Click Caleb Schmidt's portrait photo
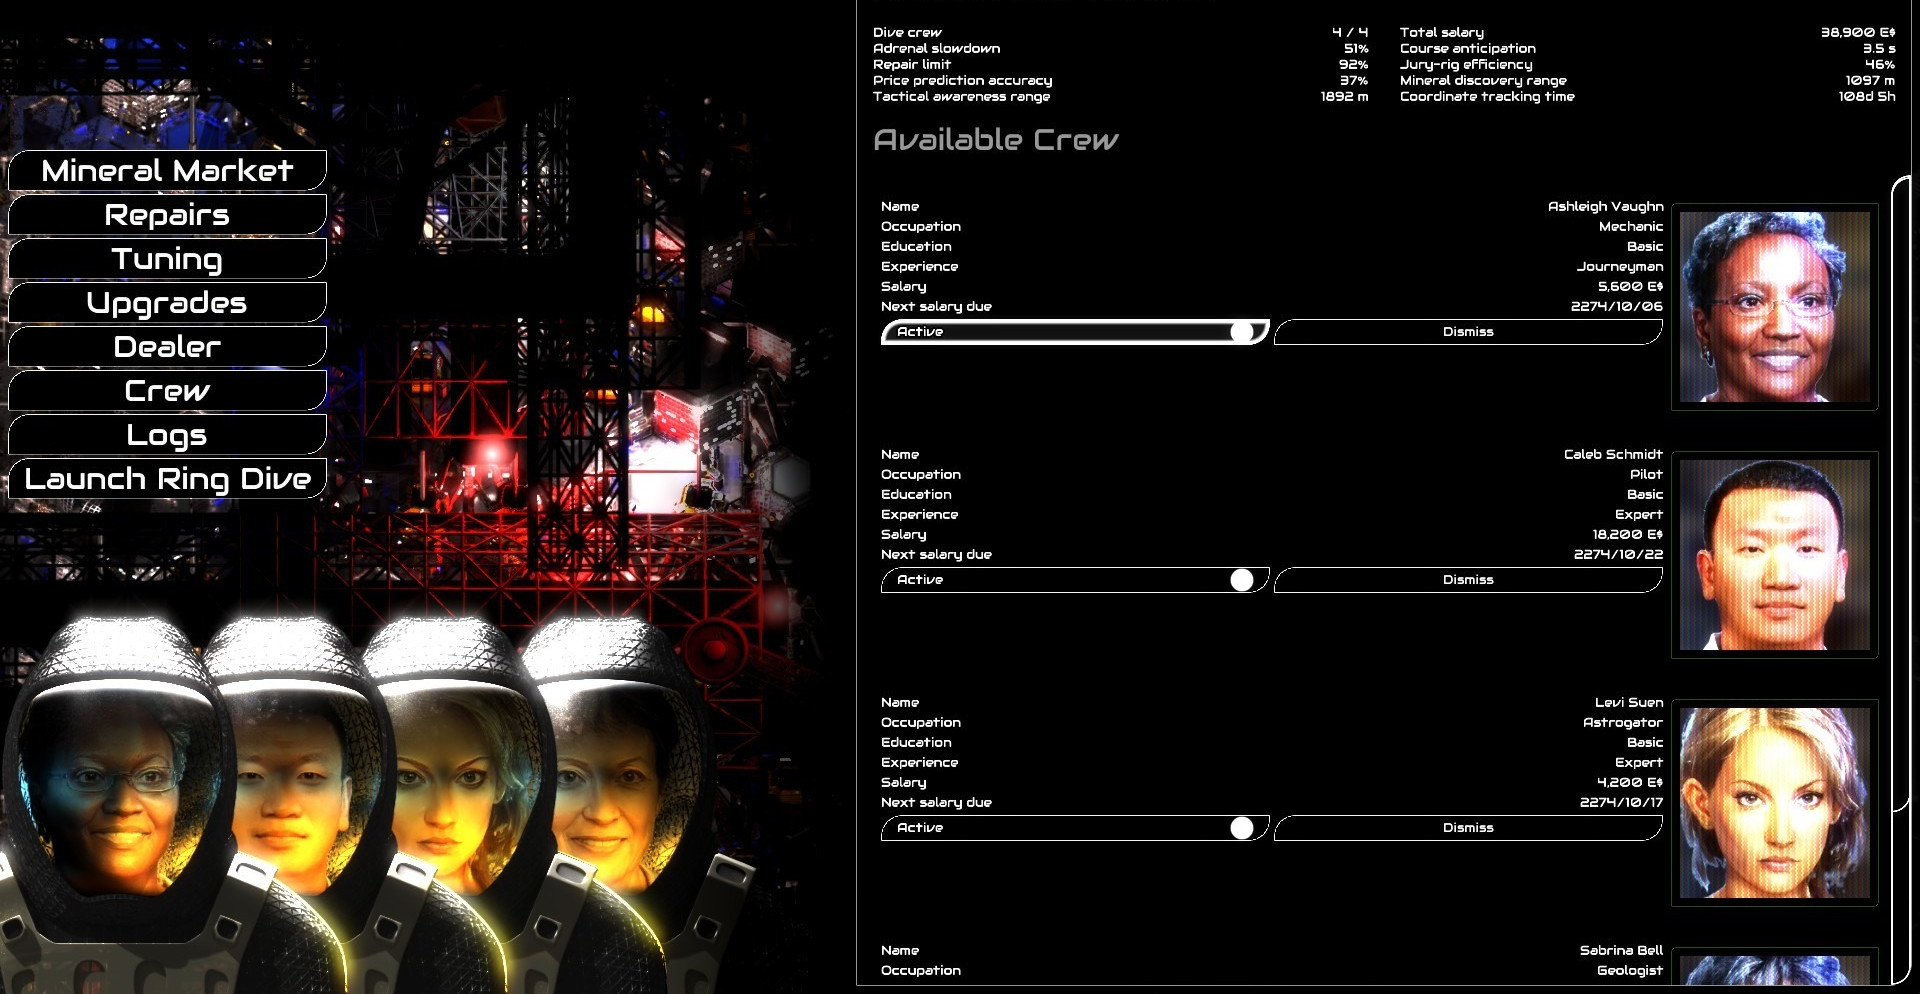 (x=1774, y=555)
